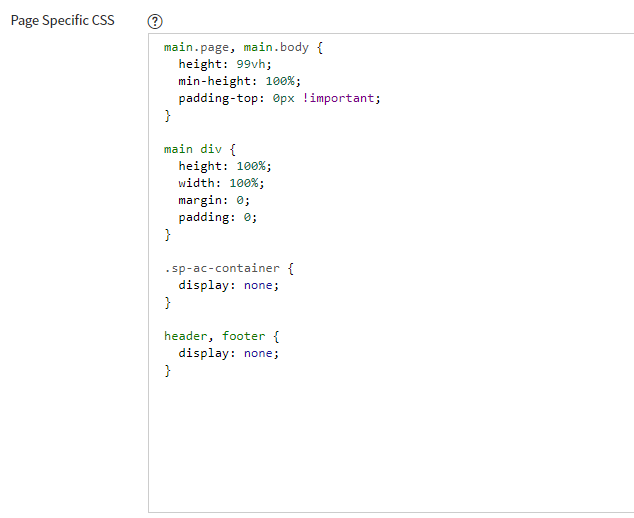Place cursor on height: 99vh line
Screen dimensions: 634x518
click(x=225, y=64)
